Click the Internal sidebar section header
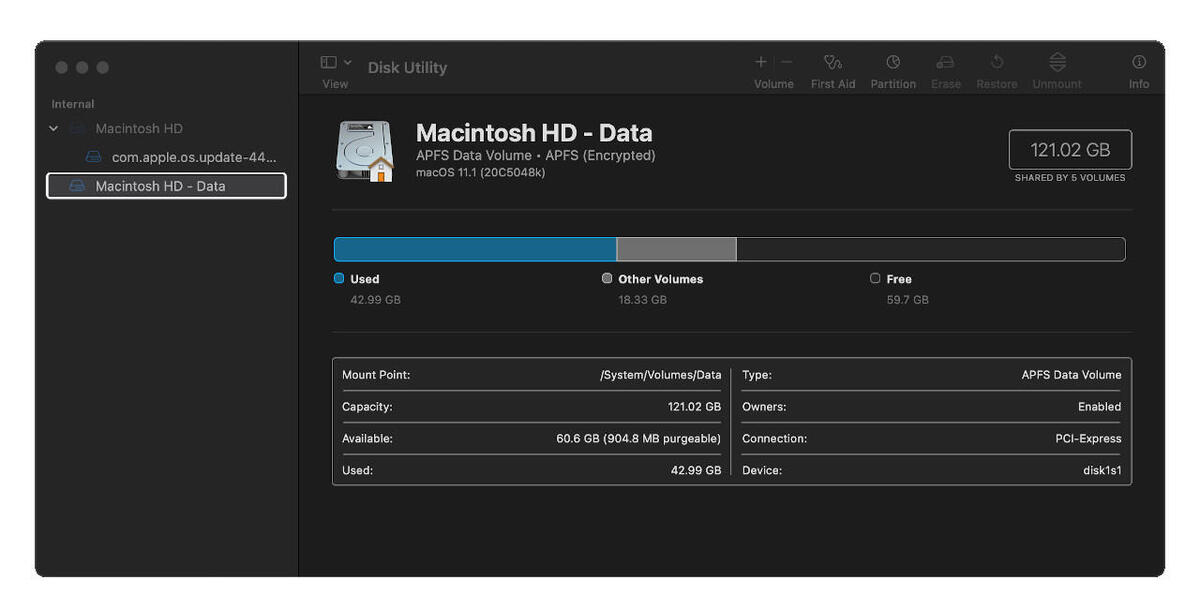 [73, 104]
